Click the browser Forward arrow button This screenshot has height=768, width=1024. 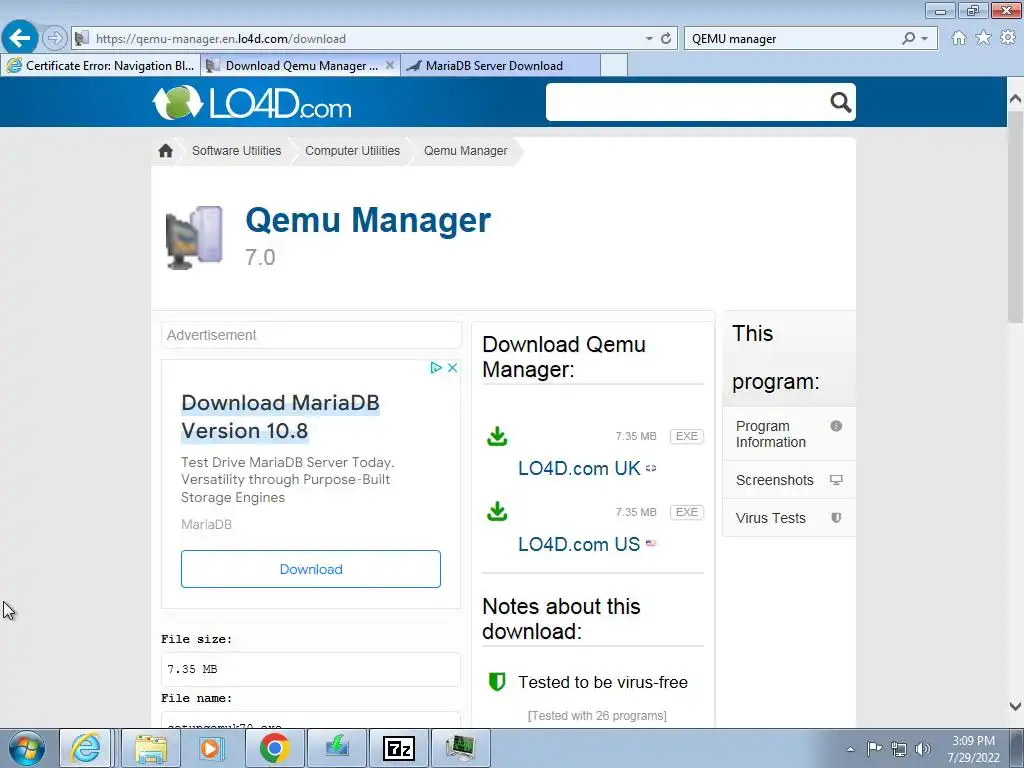(55, 38)
